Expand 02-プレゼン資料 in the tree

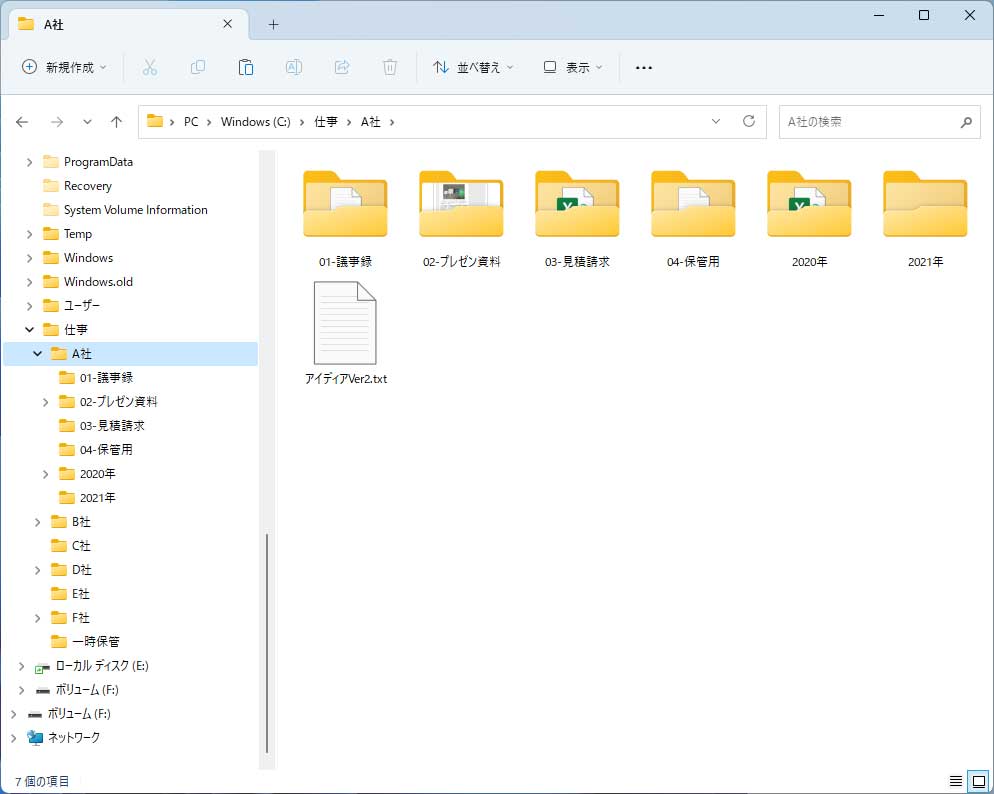point(46,402)
